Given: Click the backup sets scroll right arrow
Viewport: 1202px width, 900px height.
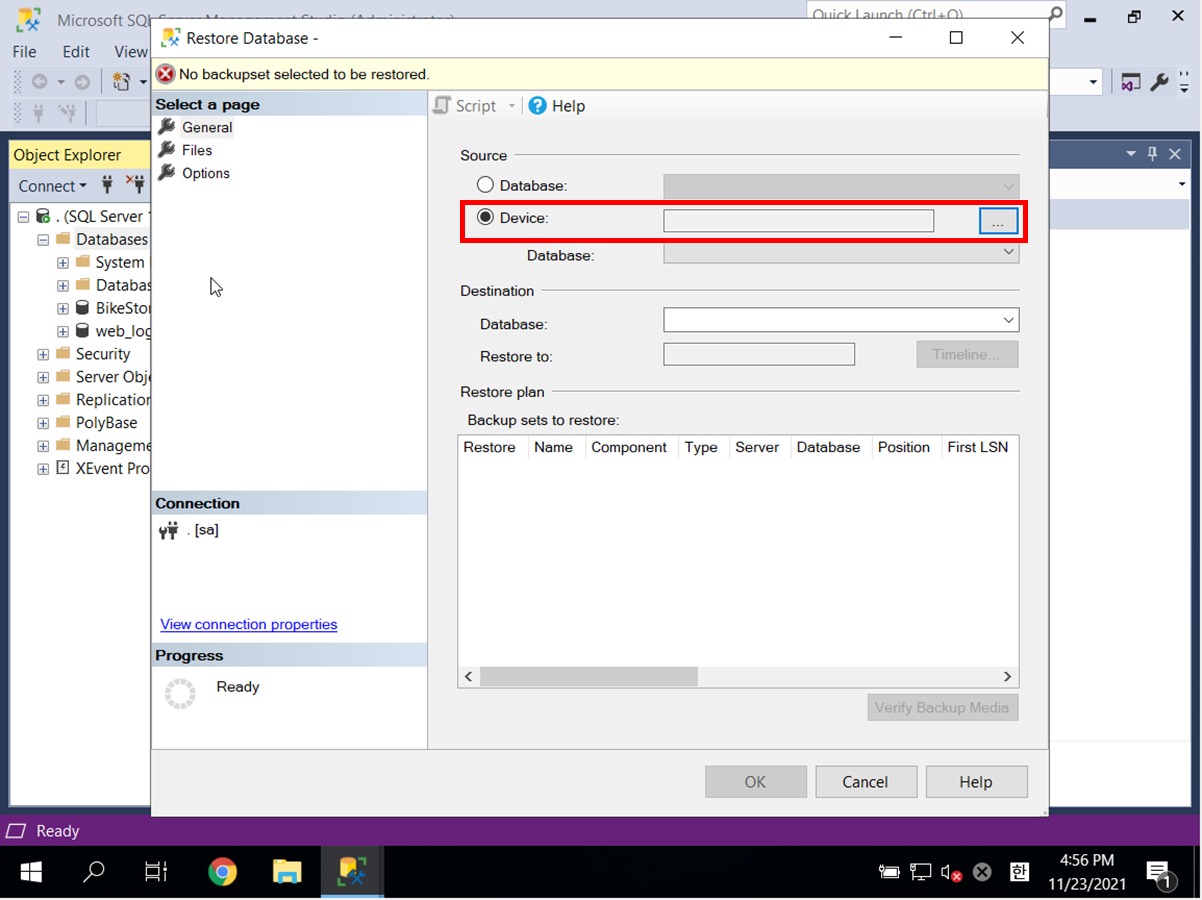Looking at the screenshot, I should pyautogui.click(x=1008, y=677).
